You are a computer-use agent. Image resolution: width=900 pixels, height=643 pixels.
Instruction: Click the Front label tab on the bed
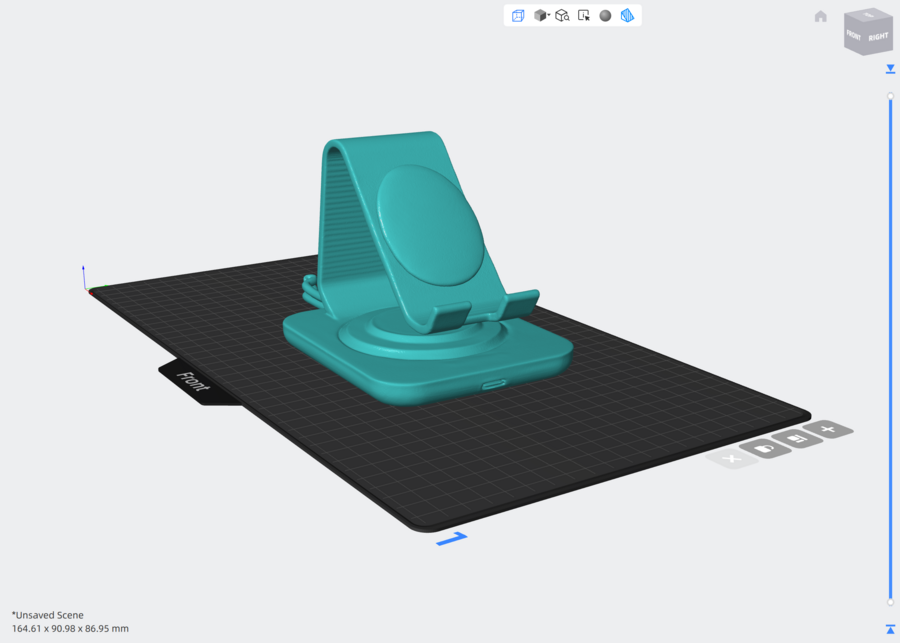(x=192, y=381)
